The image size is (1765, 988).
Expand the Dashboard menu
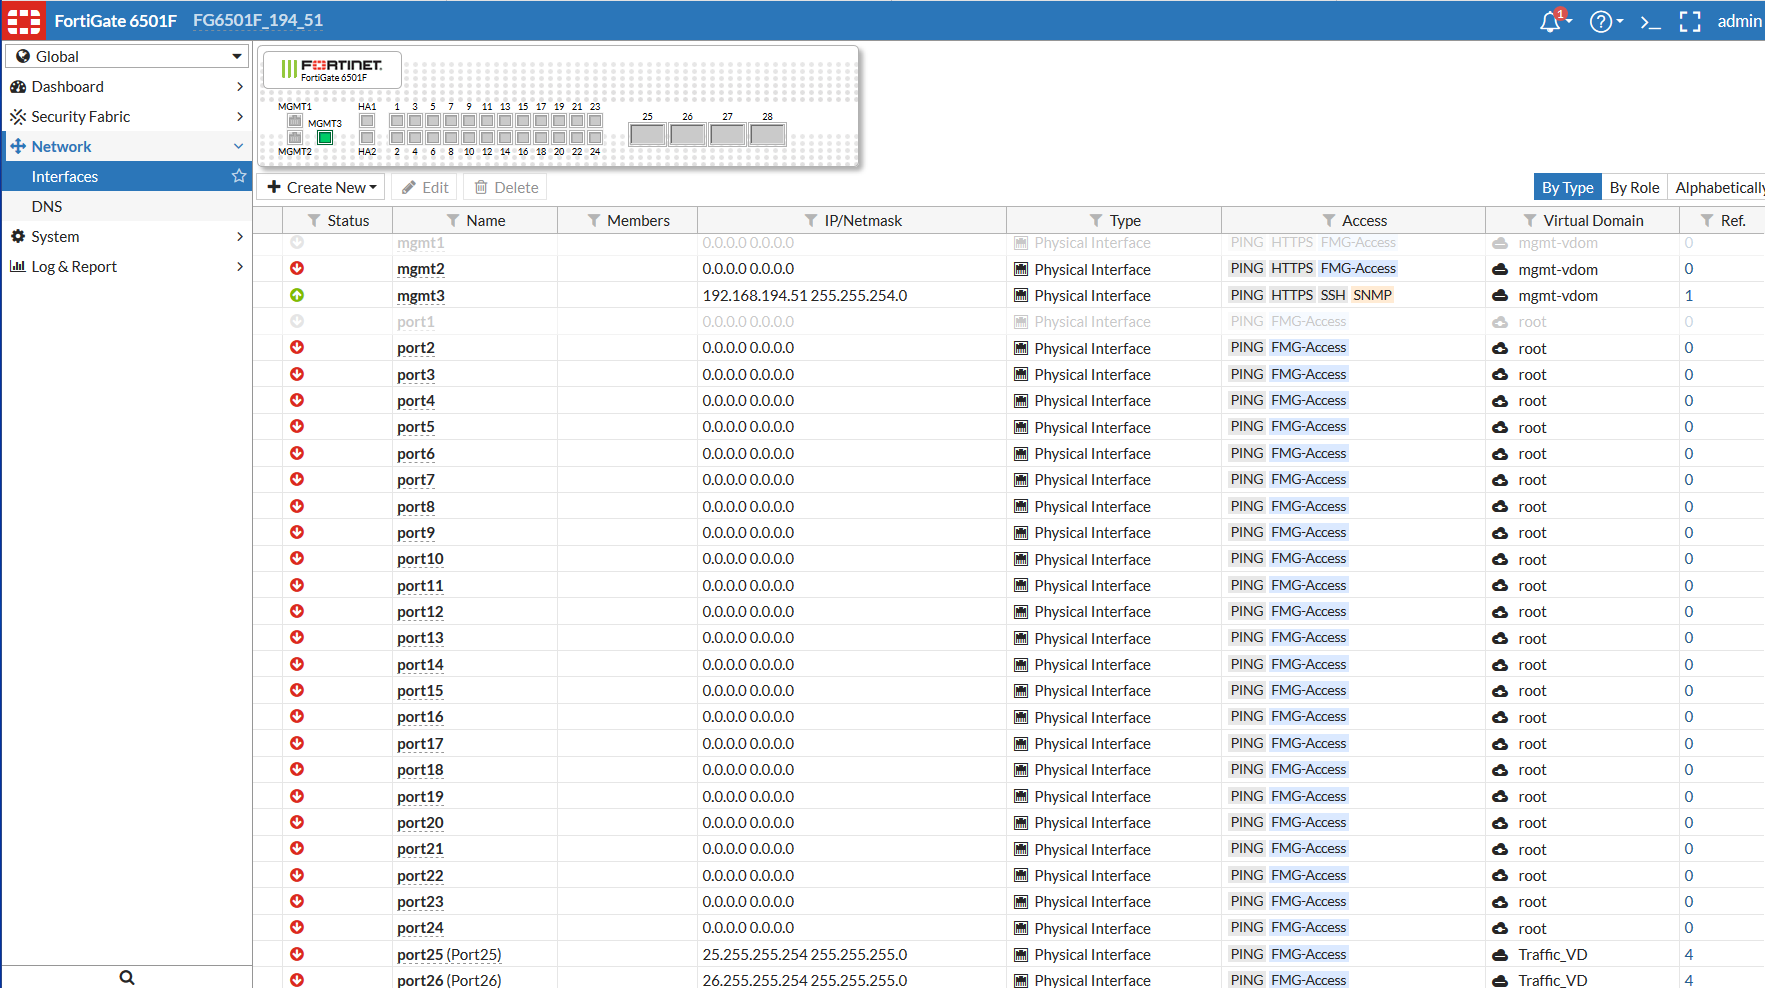tap(127, 86)
